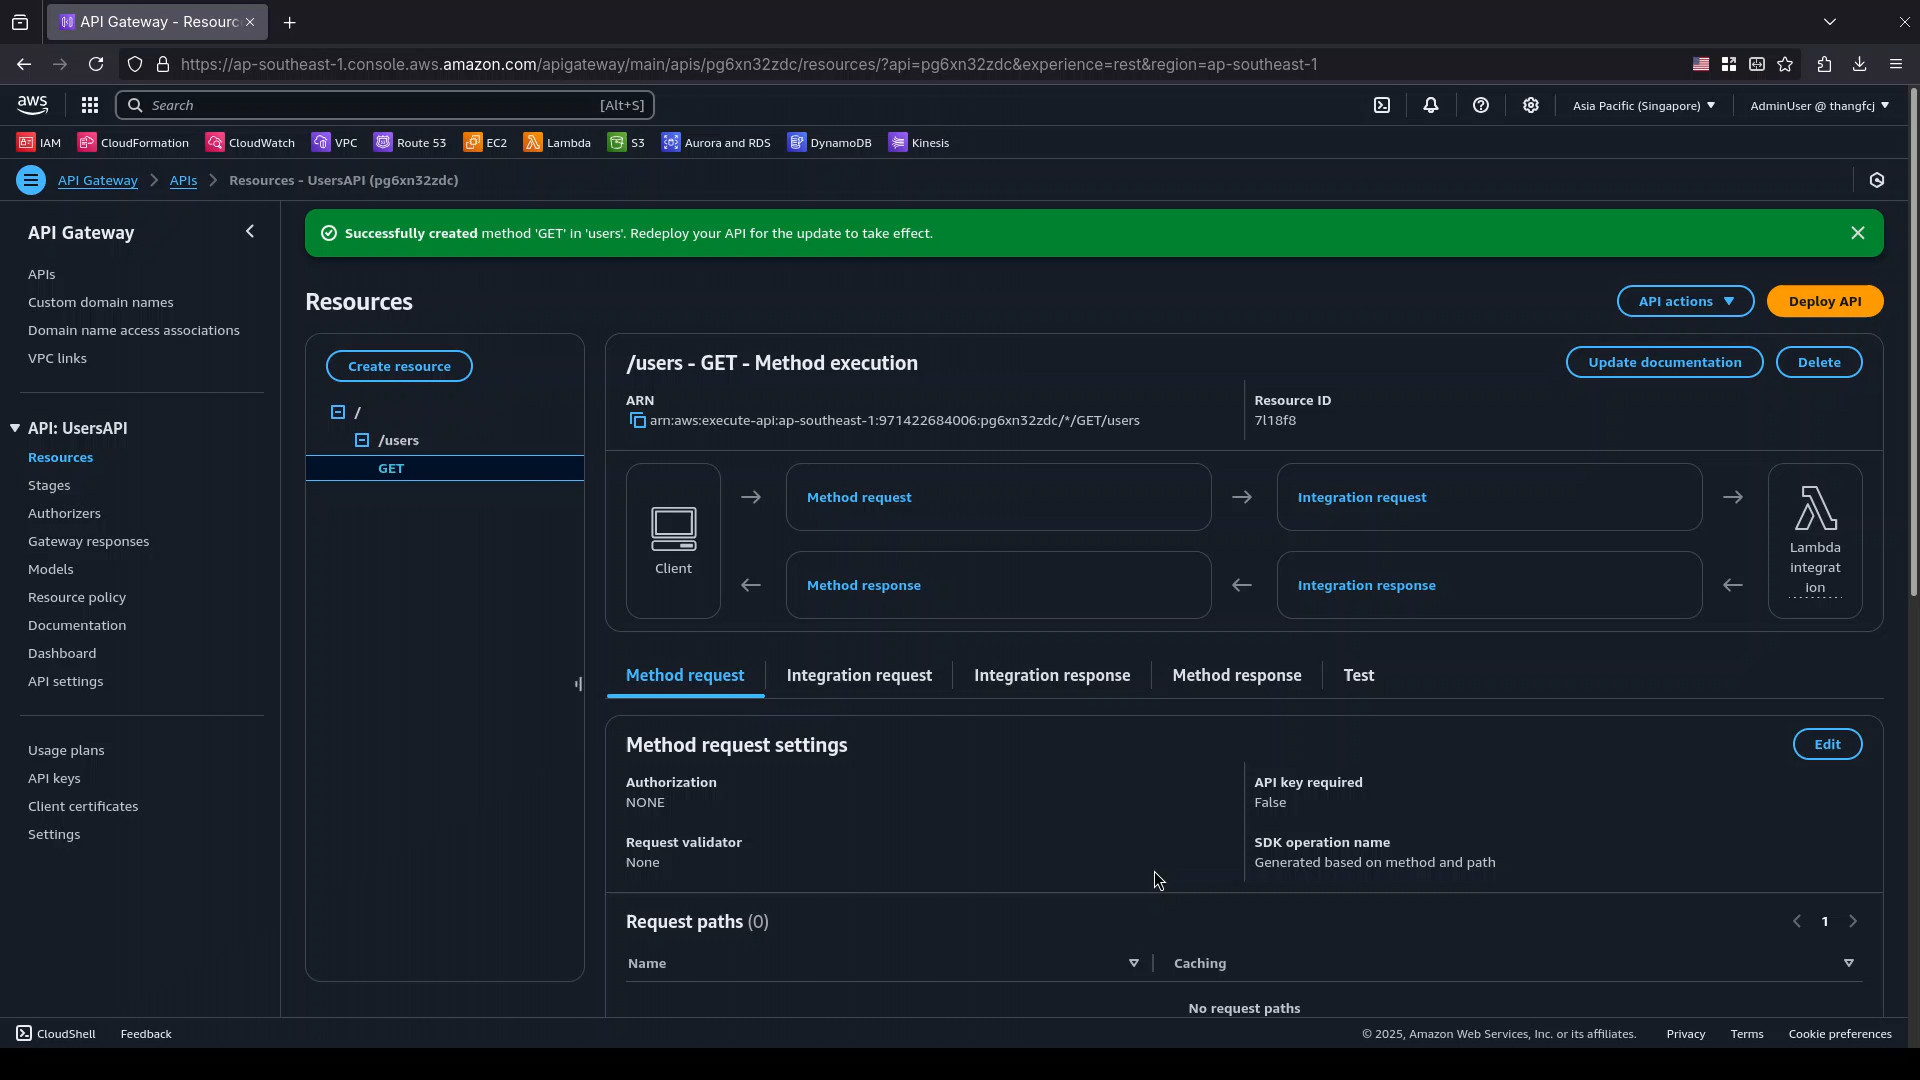
Task: Dismiss the green success banner
Action: (1858, 233)
